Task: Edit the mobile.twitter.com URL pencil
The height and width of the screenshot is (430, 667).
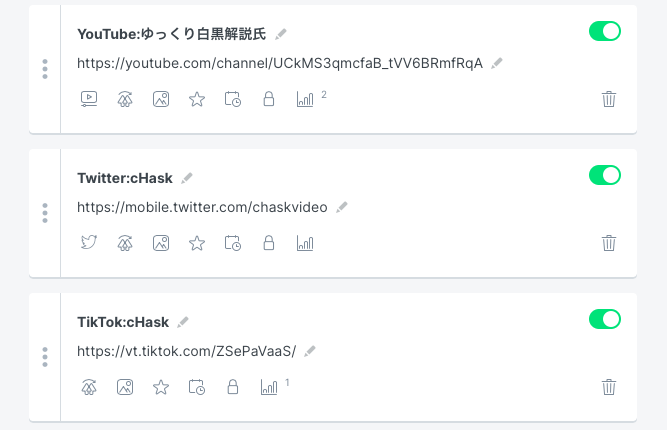Action: click(x=342, y=207)
